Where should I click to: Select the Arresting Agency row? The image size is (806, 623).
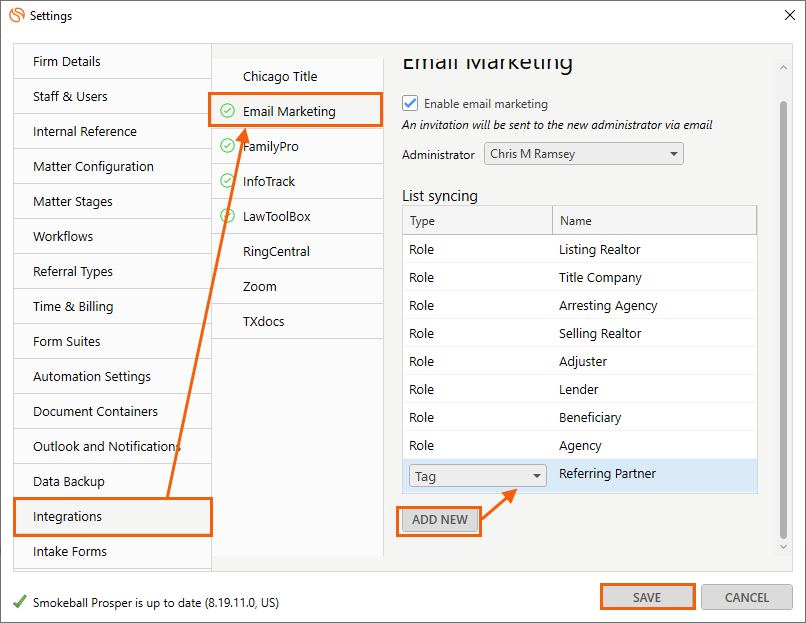click(580, 305)
